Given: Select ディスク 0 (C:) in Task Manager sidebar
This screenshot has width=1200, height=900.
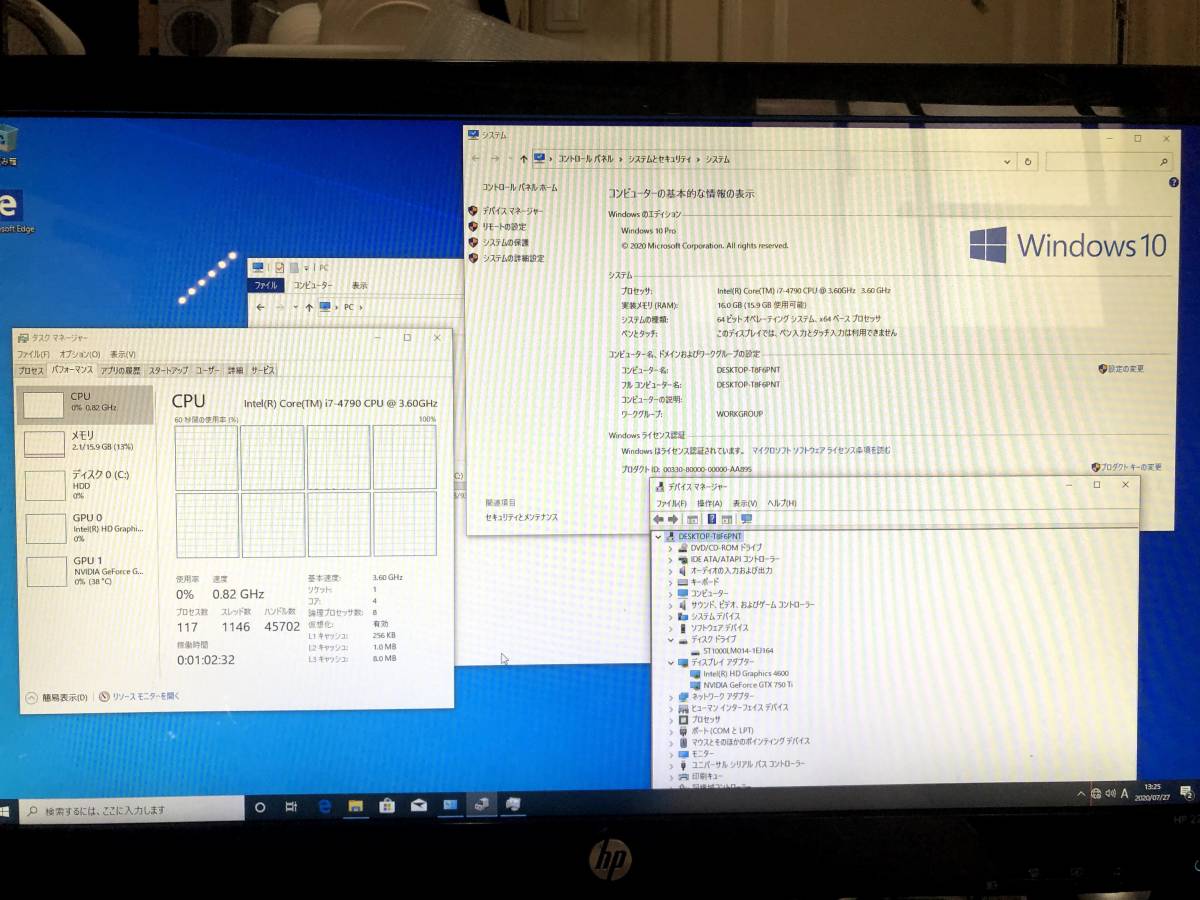Looking at the screenshot, I should coord(86,485).
